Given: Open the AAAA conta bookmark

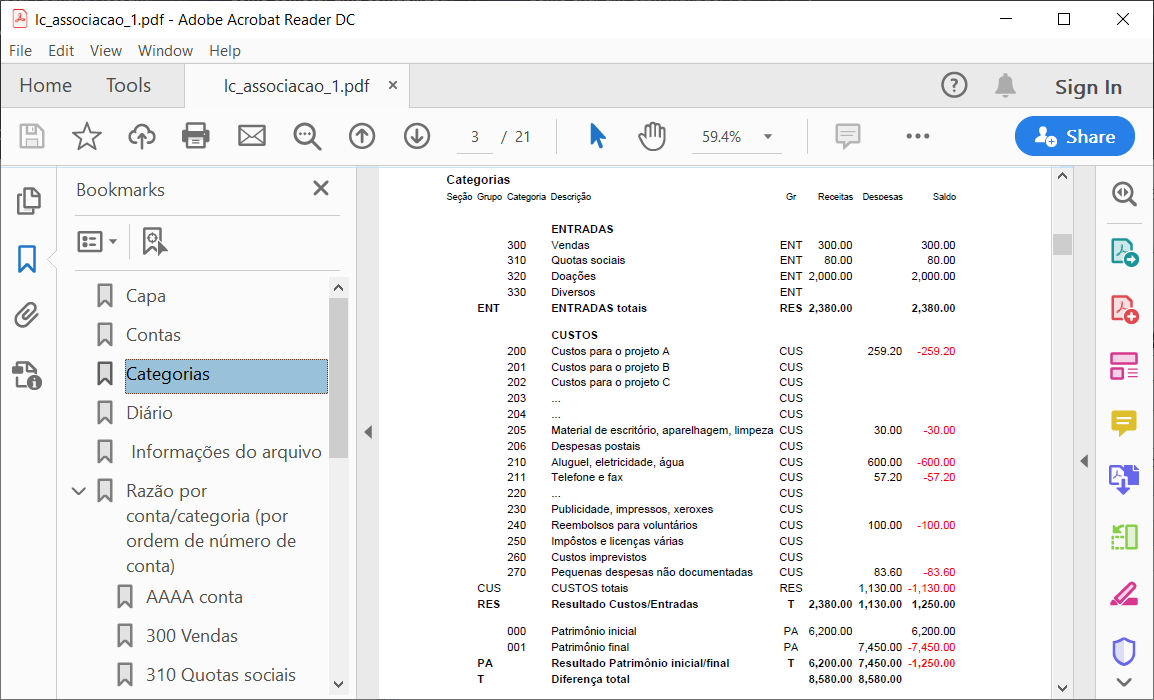Looking at the screenshot, I should click(x=194, y=597).
